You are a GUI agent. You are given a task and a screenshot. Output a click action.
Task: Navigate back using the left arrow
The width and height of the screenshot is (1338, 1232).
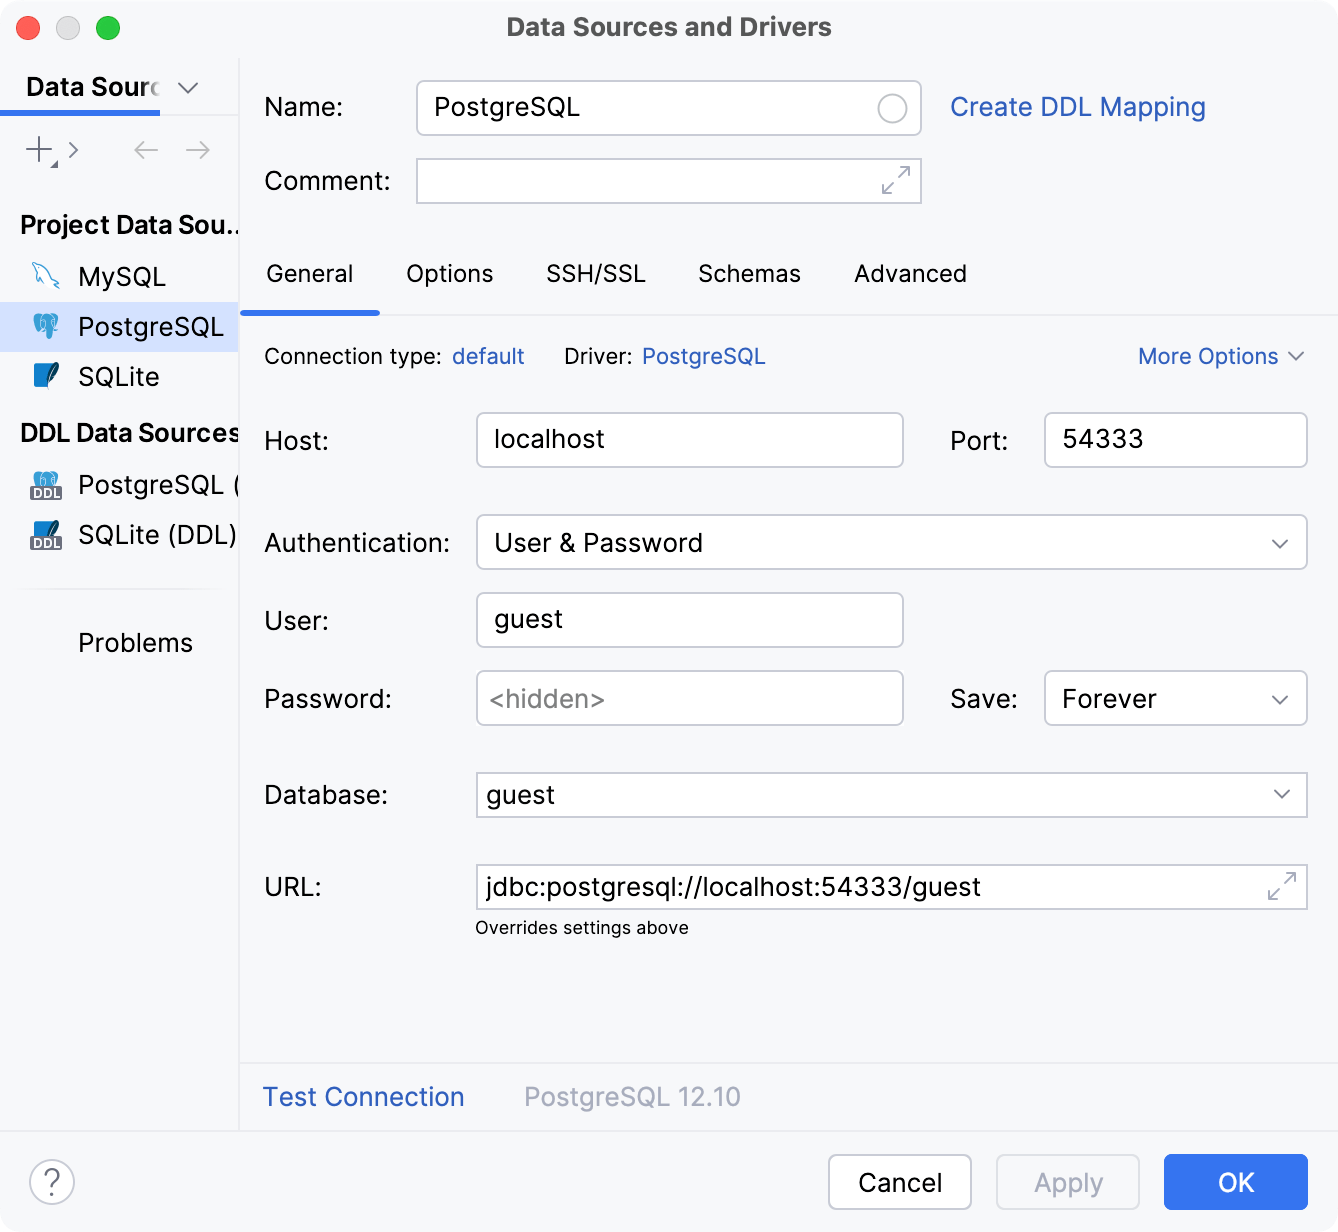[145, 150]
